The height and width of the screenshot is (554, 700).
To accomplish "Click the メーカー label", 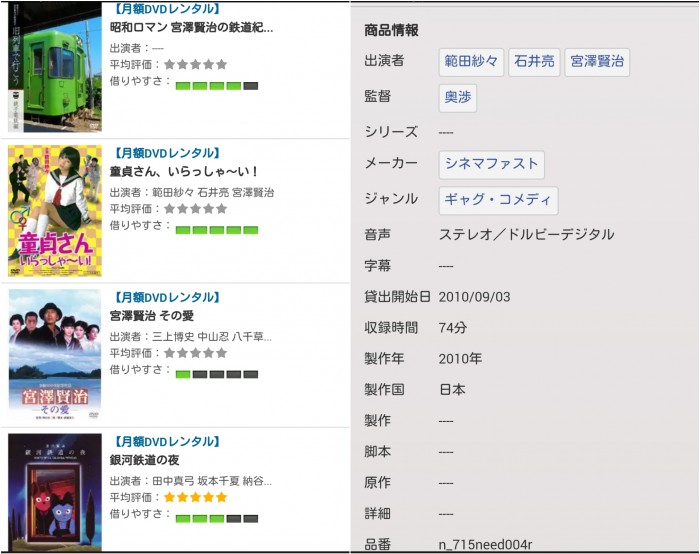I will pyautogui.click(x=391, y=163).
